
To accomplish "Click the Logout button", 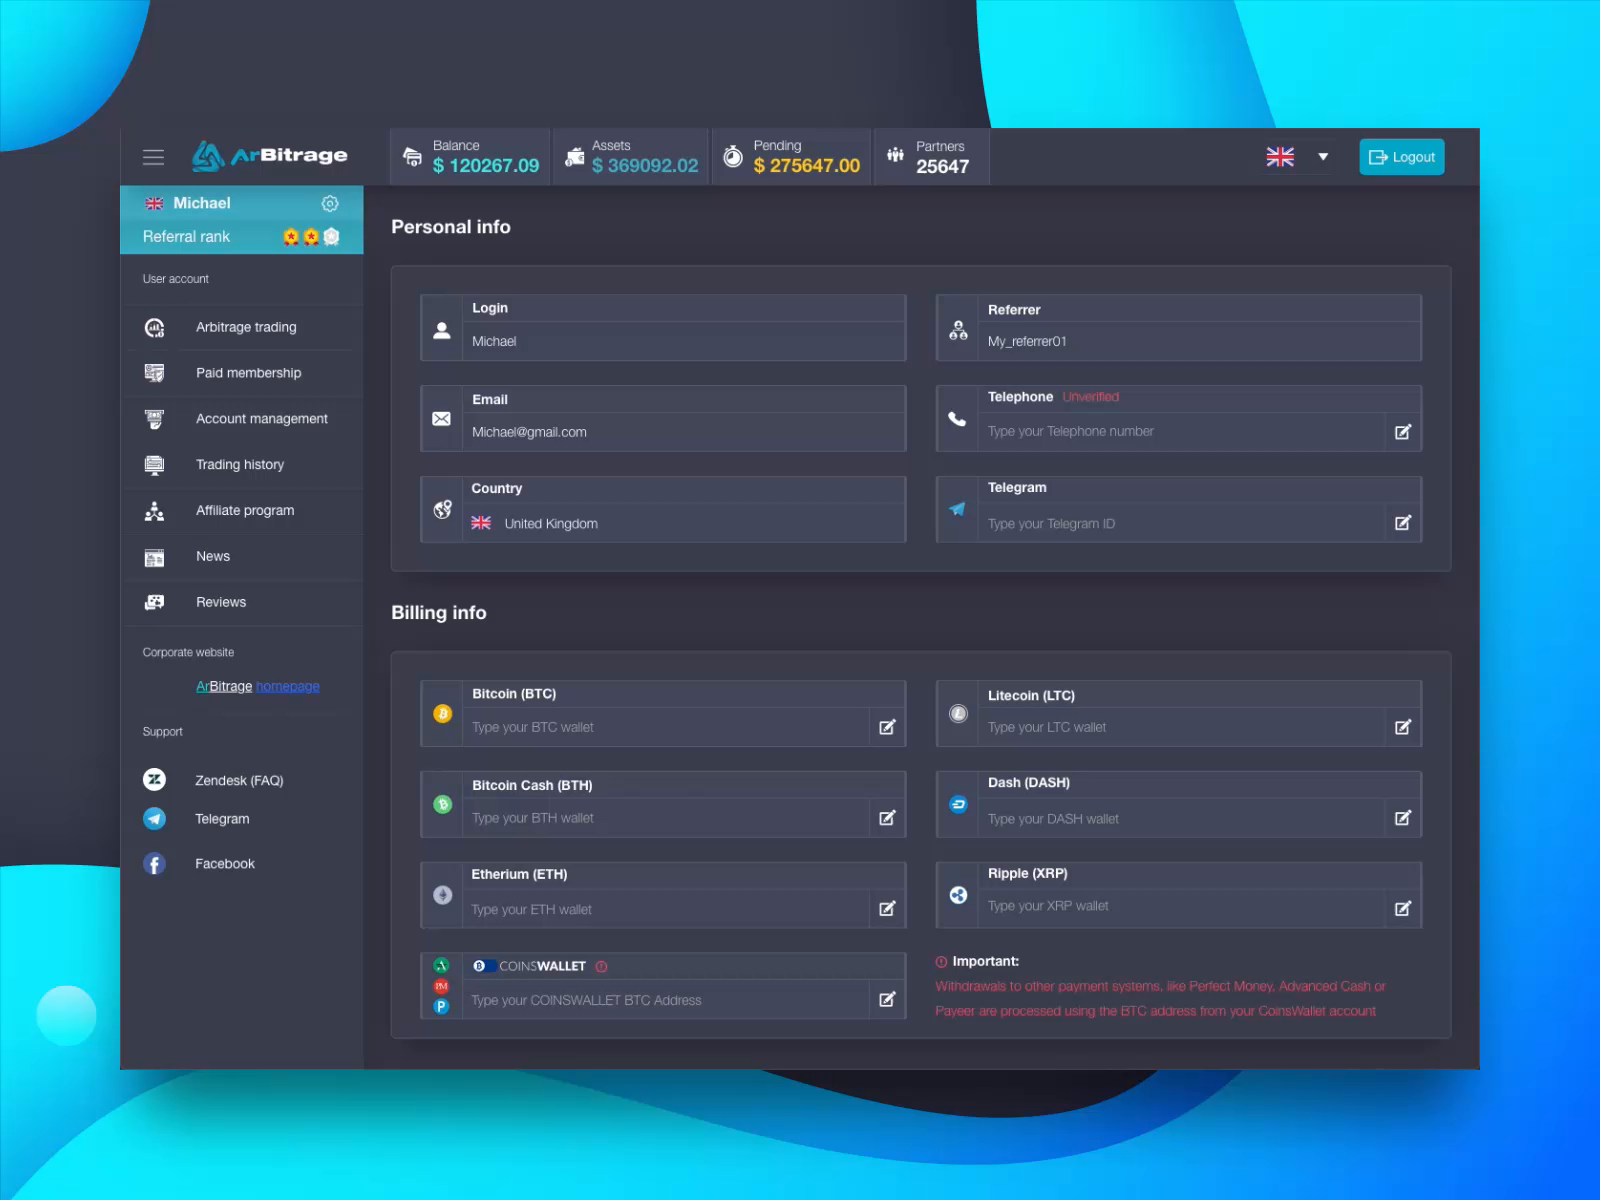I will click(x=1401, y=156).
